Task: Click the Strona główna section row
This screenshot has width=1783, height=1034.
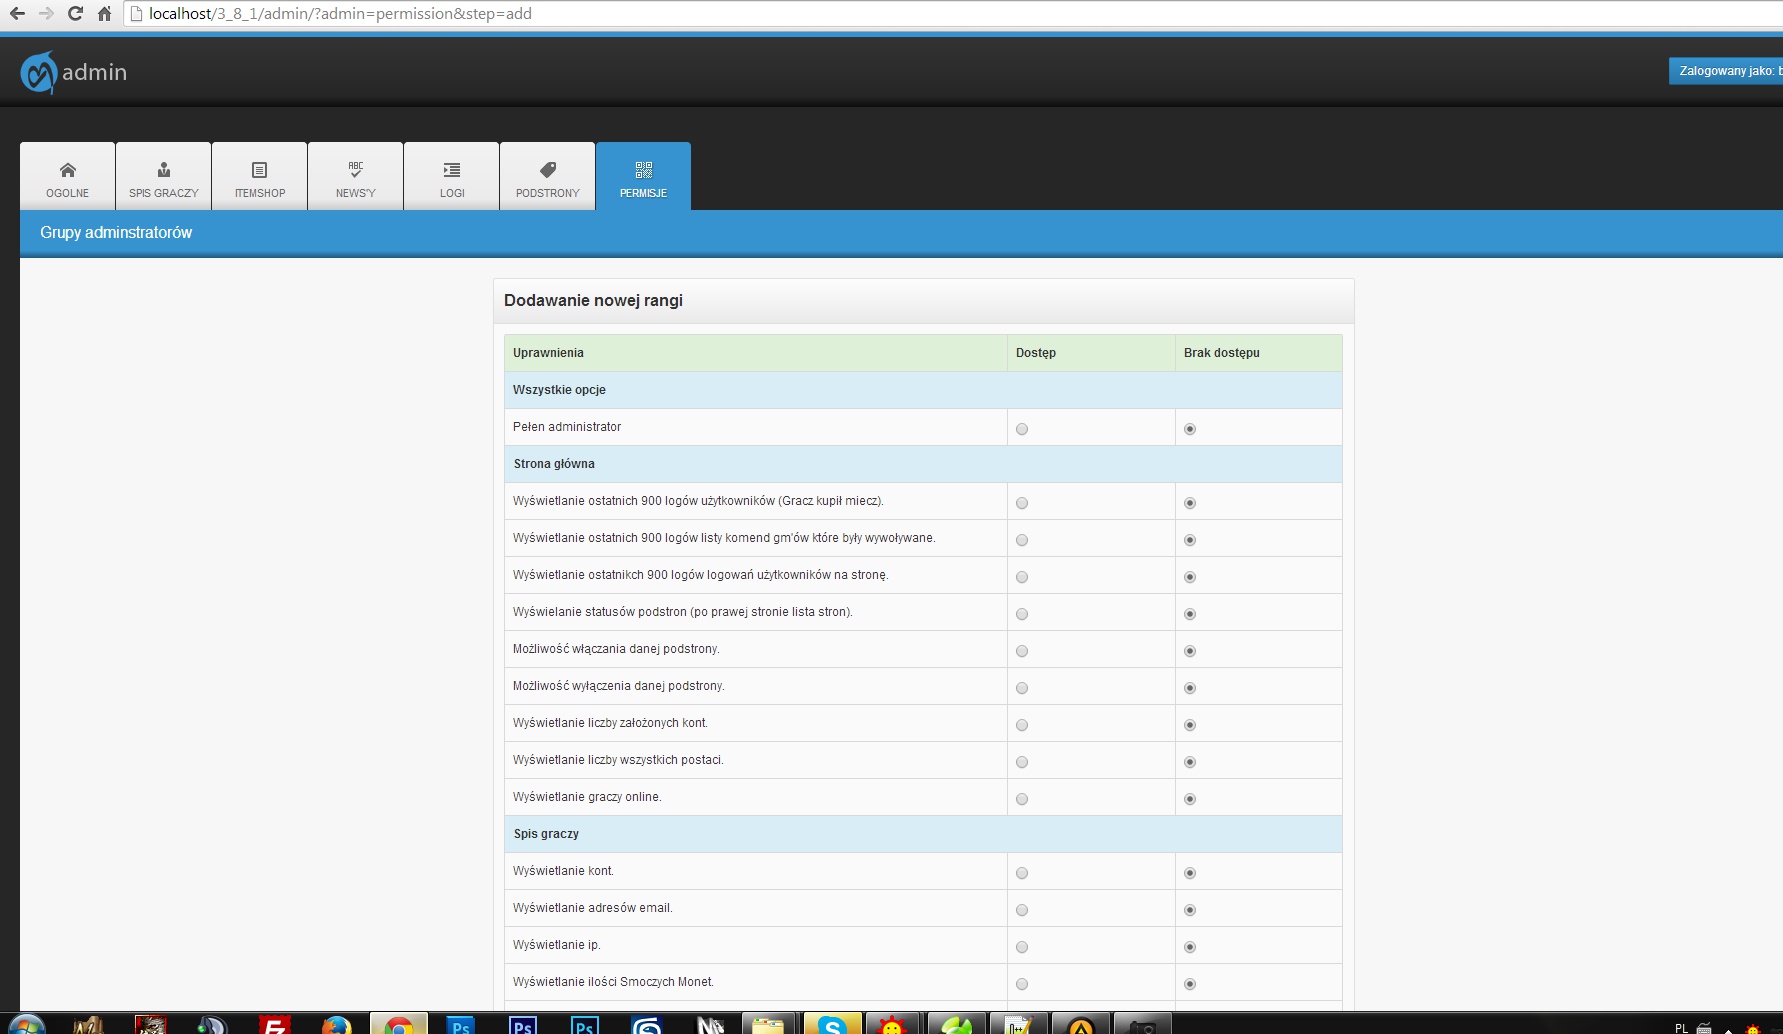Action: click(923, 464)
